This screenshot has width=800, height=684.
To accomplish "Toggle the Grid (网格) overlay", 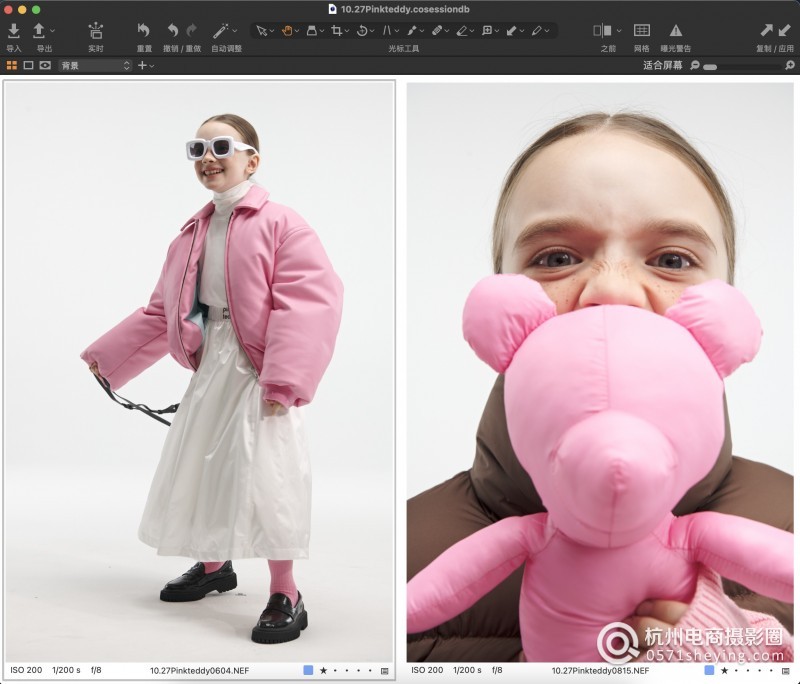I will point(641,31).
